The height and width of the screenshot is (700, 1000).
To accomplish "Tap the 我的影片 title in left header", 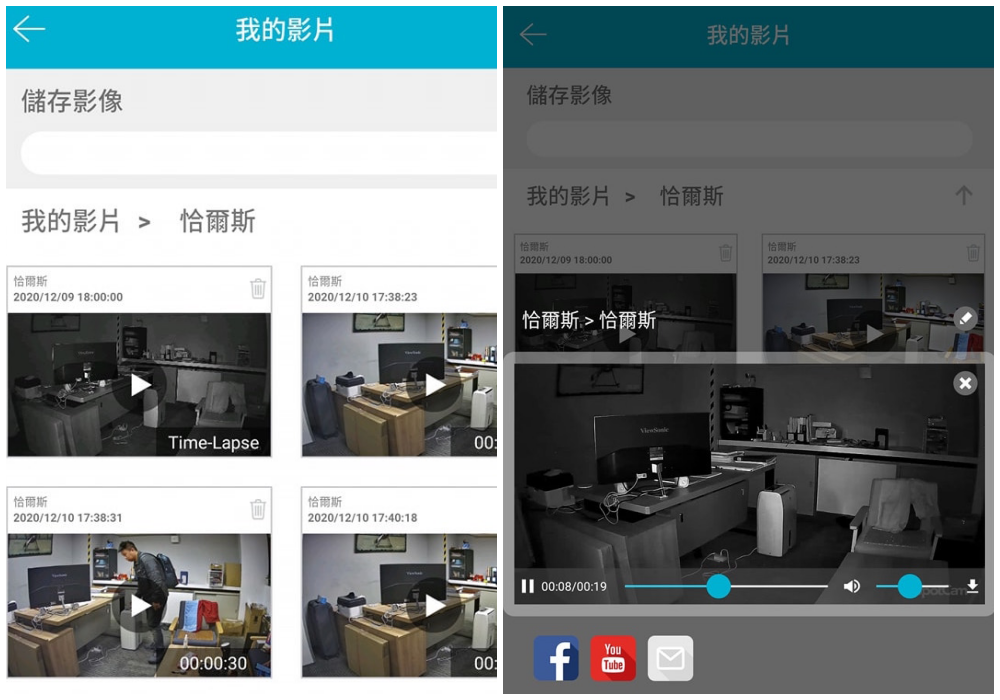I will [285, 30].
